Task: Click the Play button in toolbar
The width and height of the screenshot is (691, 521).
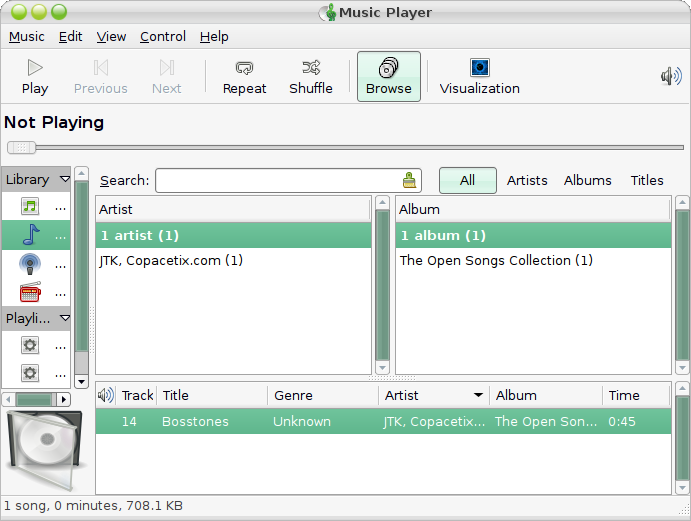Action: (x=35, y=76)
